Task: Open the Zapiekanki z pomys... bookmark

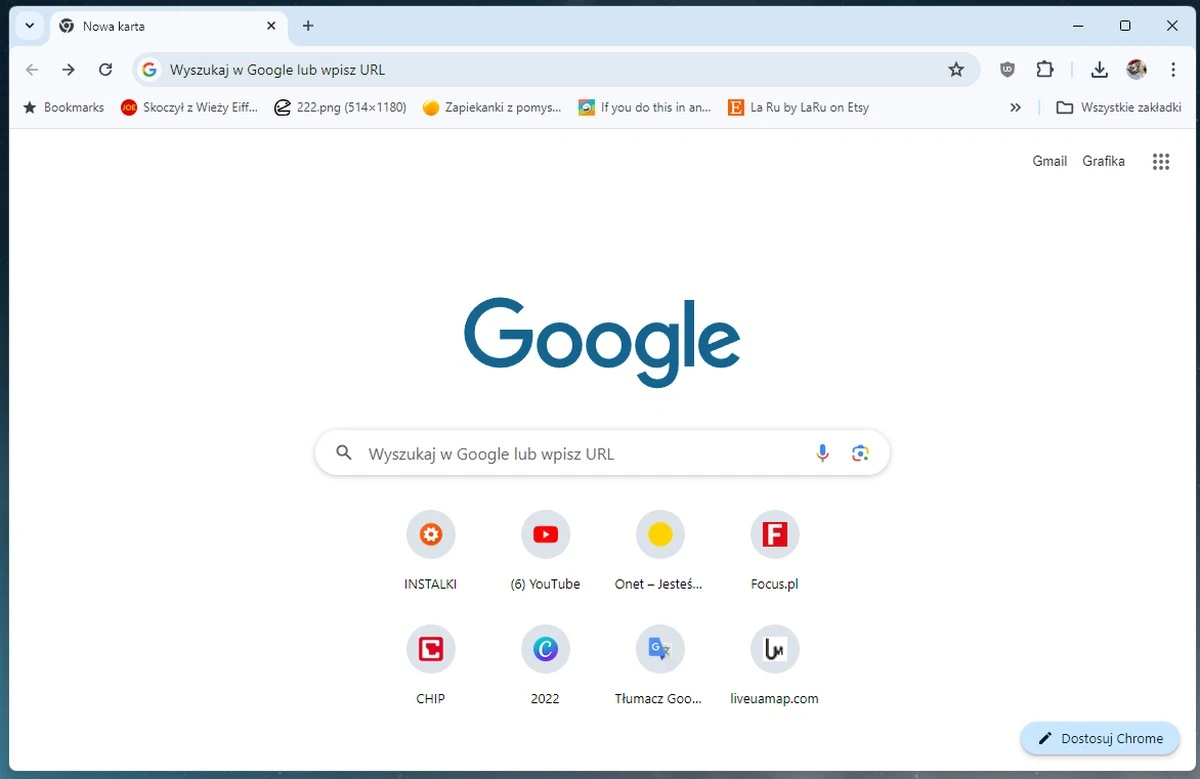Action: tap(492, 107)
